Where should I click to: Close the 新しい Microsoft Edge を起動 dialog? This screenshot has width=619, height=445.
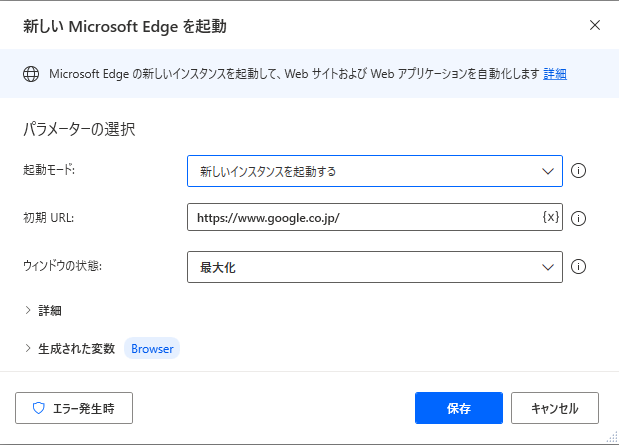tap(595, 25)
